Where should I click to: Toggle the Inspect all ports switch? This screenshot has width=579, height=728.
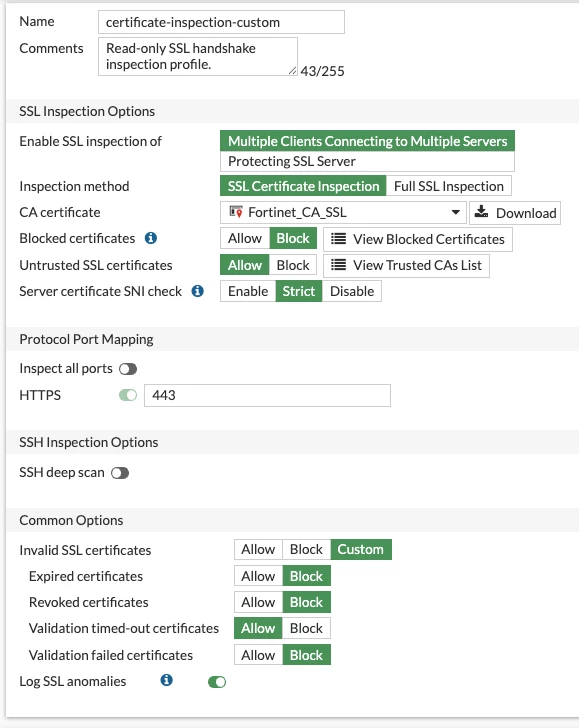128,369
